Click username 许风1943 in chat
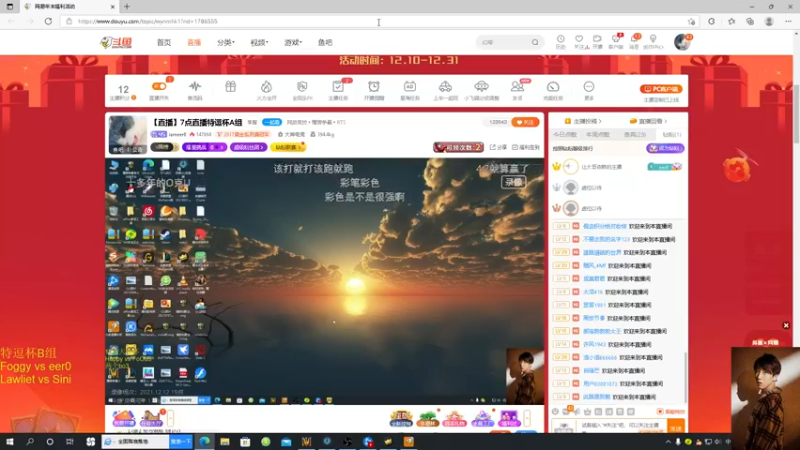 click(593, 344)
